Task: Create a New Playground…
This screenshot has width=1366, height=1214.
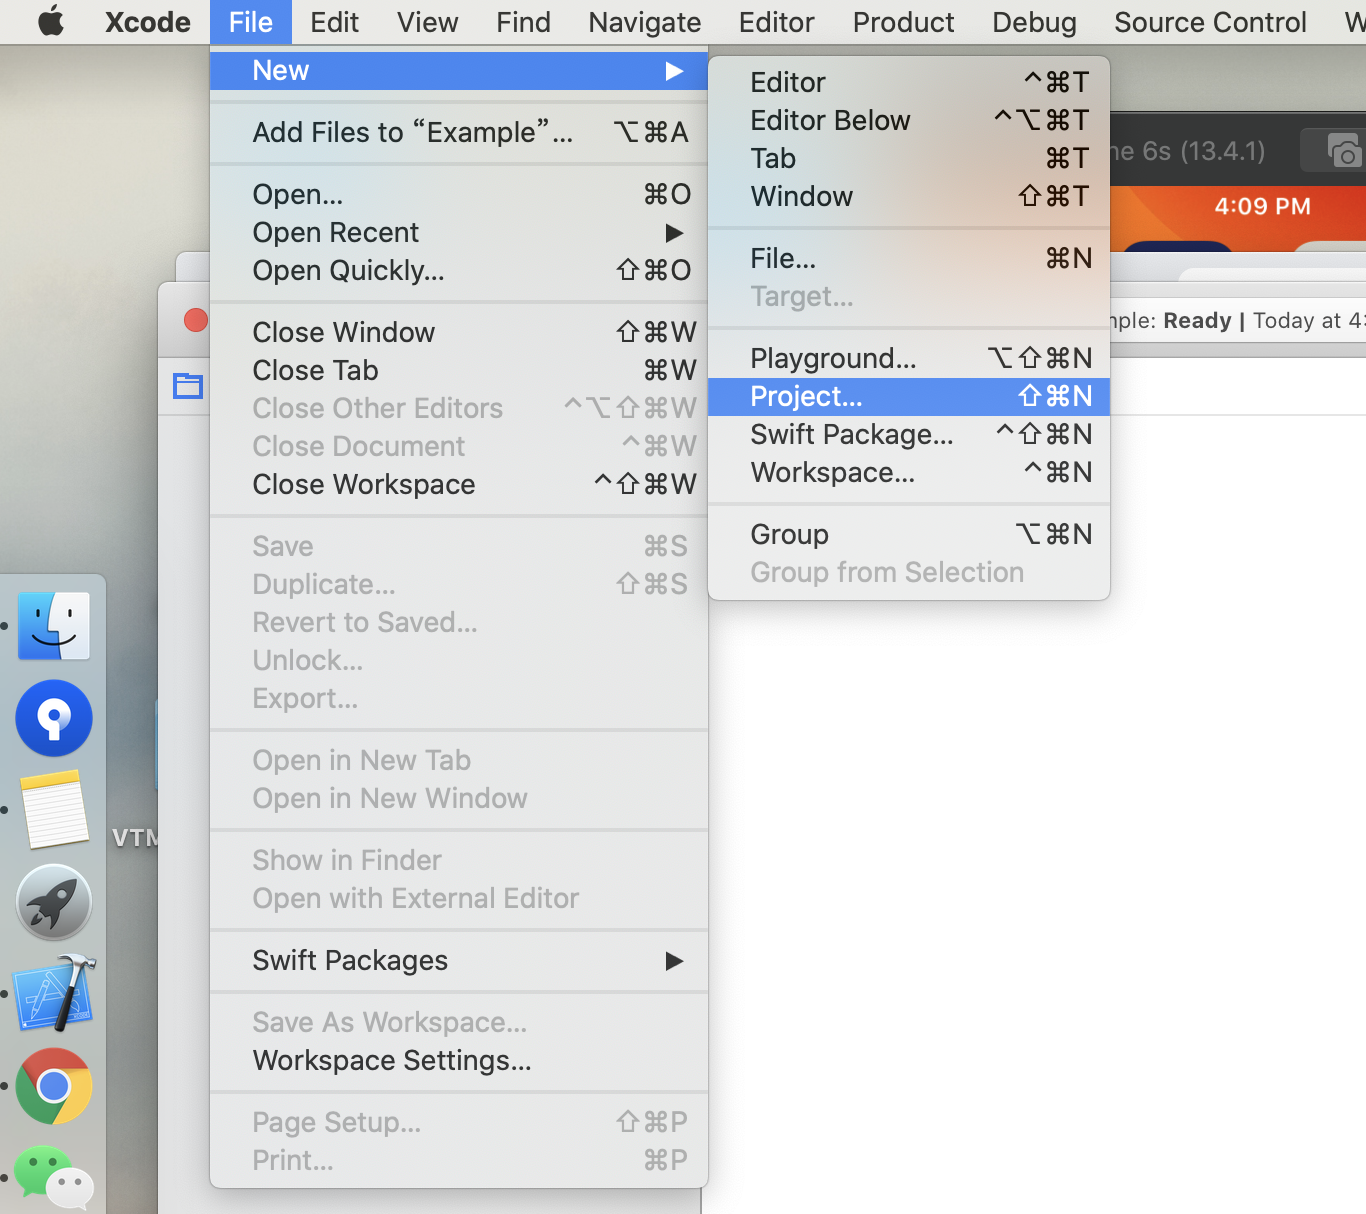Action: pyautogui.click(x=909, y=359)
